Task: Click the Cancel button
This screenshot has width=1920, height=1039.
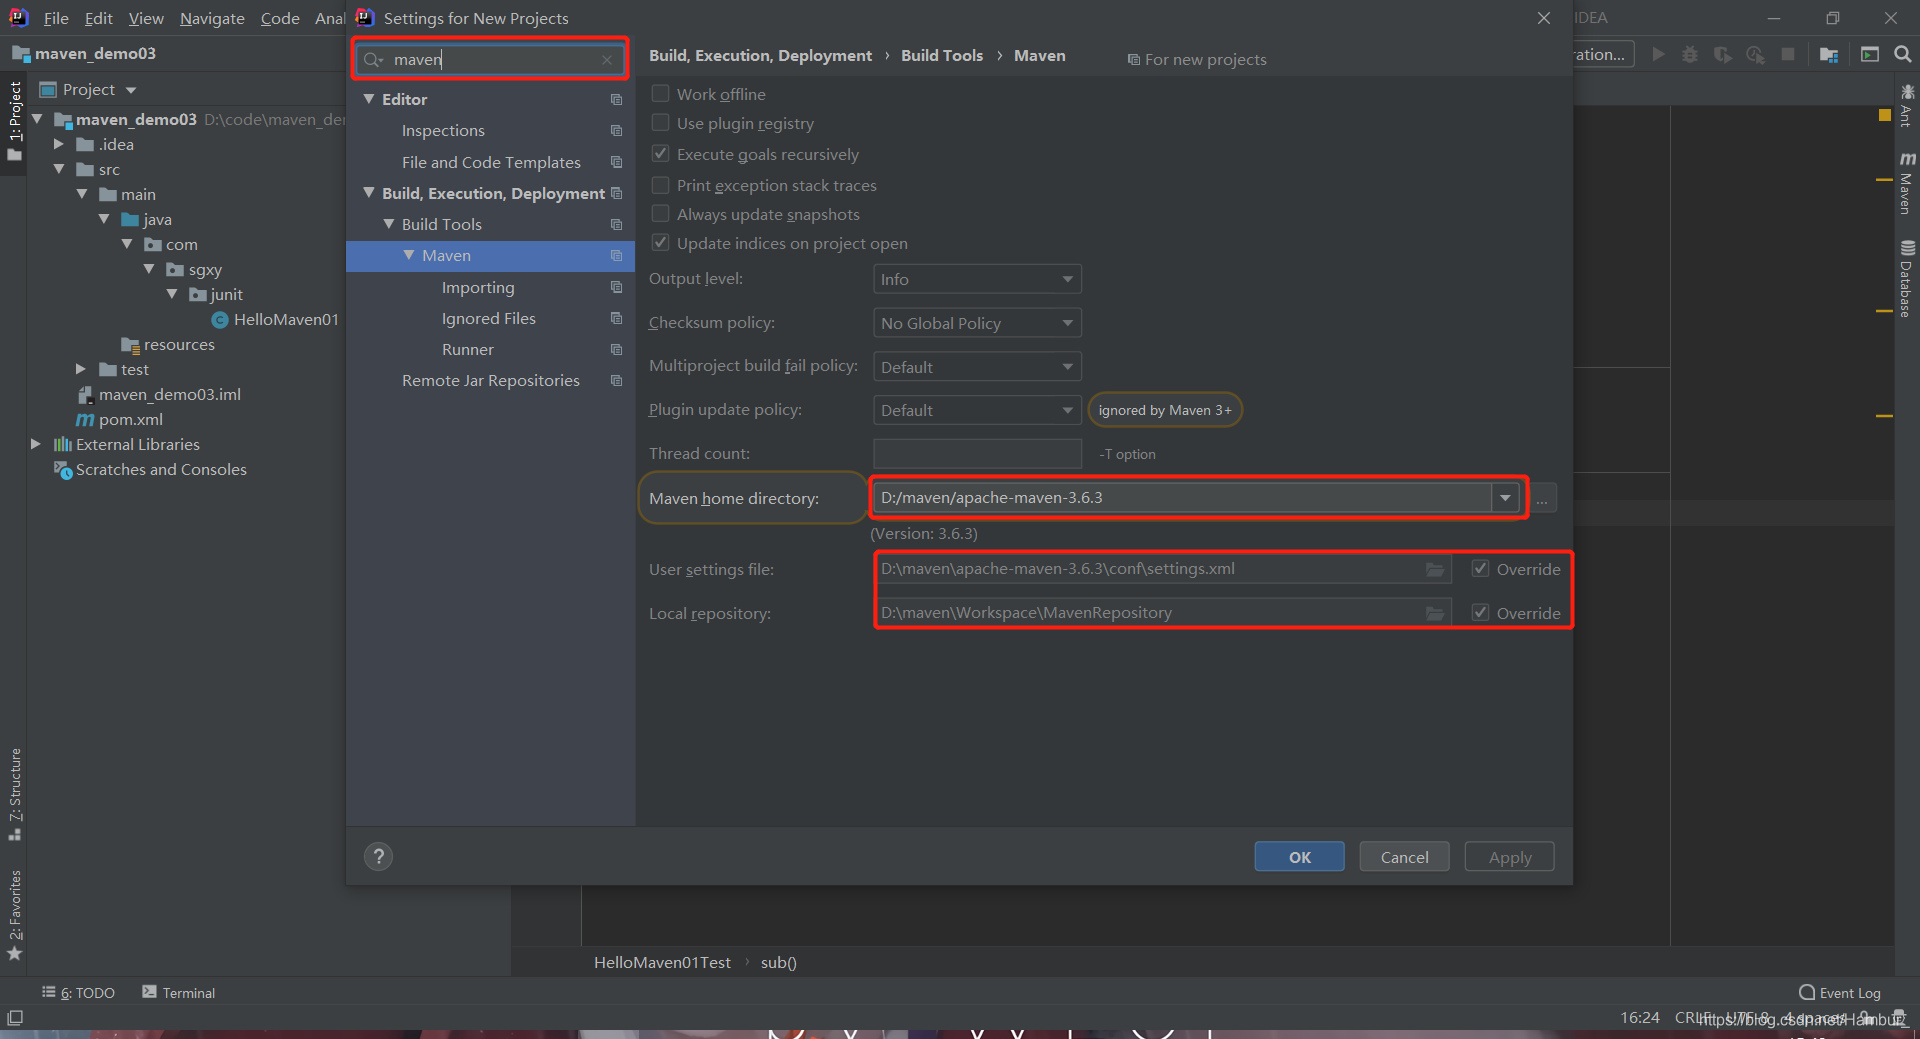Action: [1404, 857]
